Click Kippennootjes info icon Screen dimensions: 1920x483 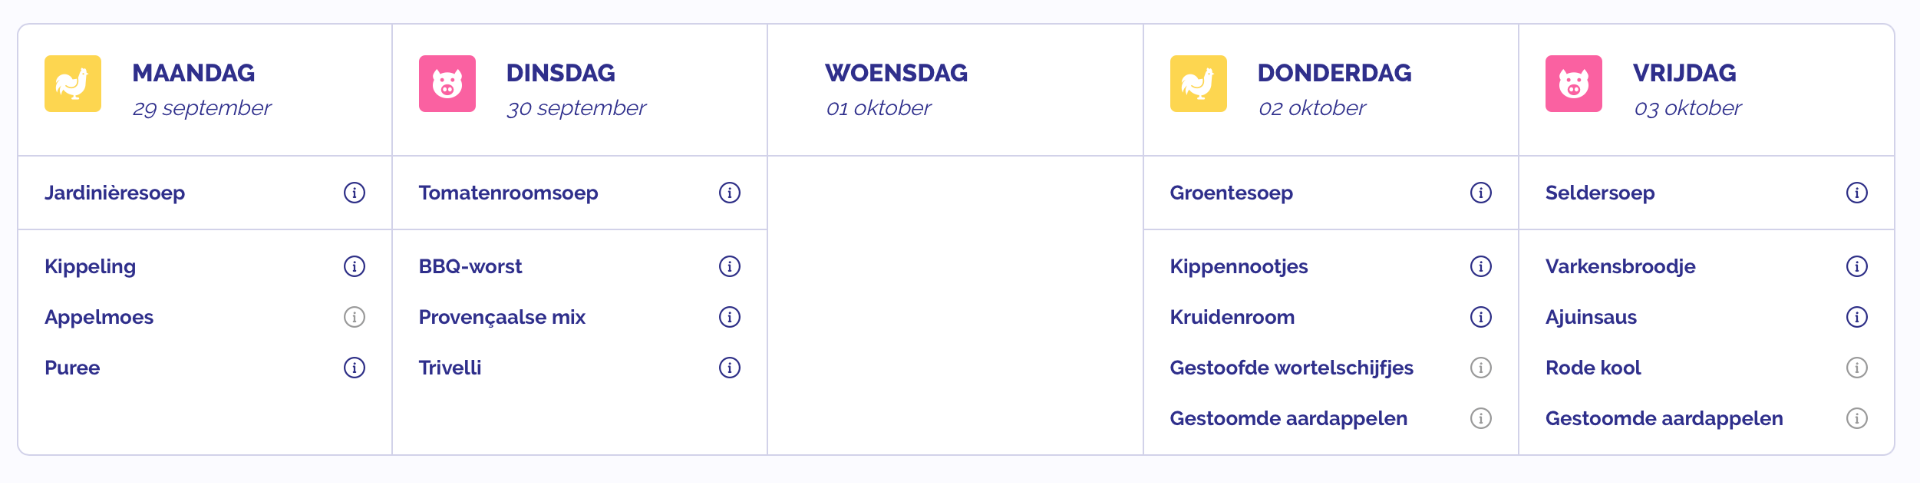(x=1481, y=266)
